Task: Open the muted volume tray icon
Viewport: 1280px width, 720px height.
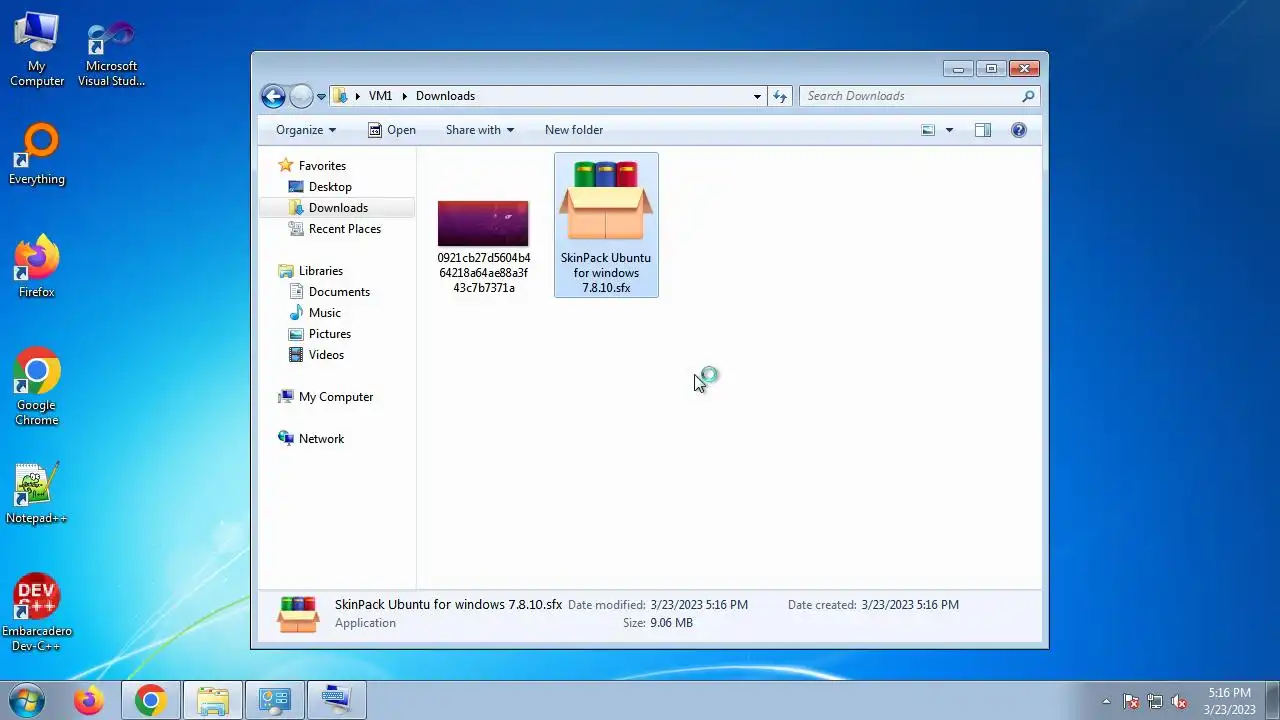Action: pos(1179,701)
